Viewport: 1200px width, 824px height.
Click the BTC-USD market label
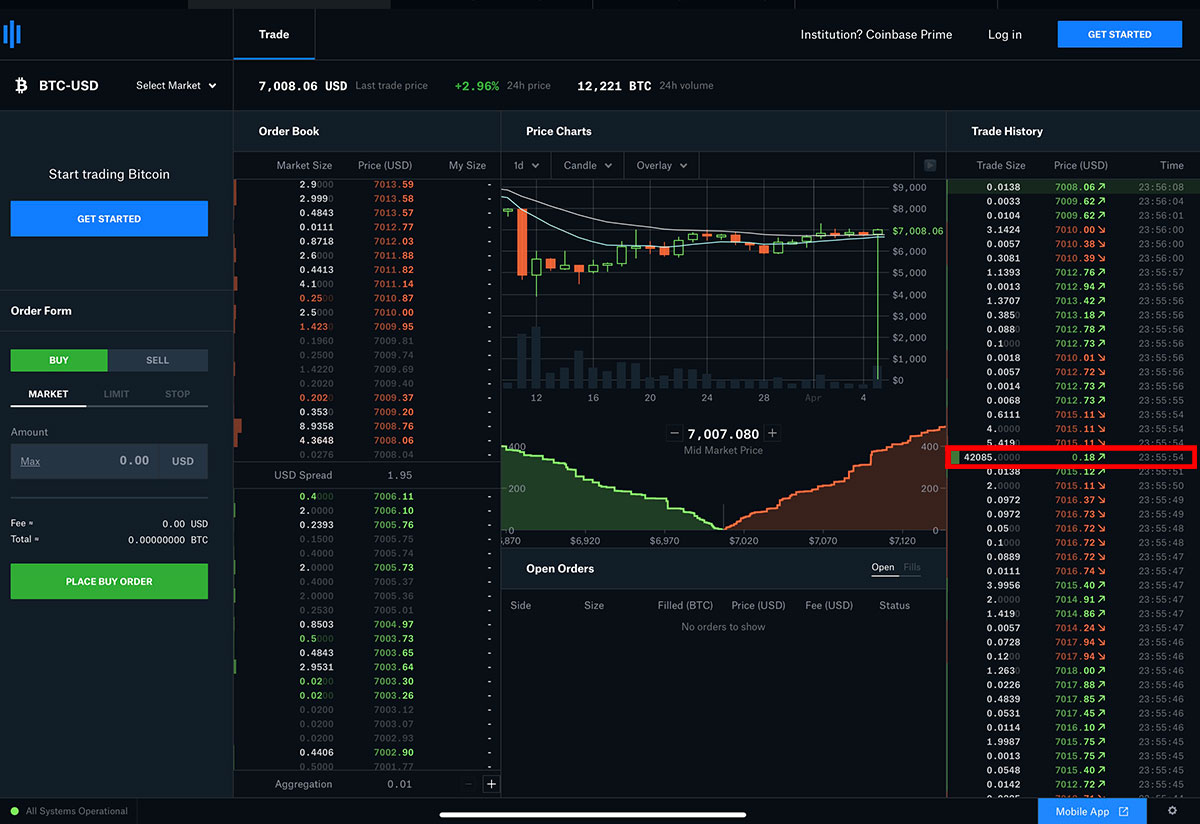click(x=69, y=86)
